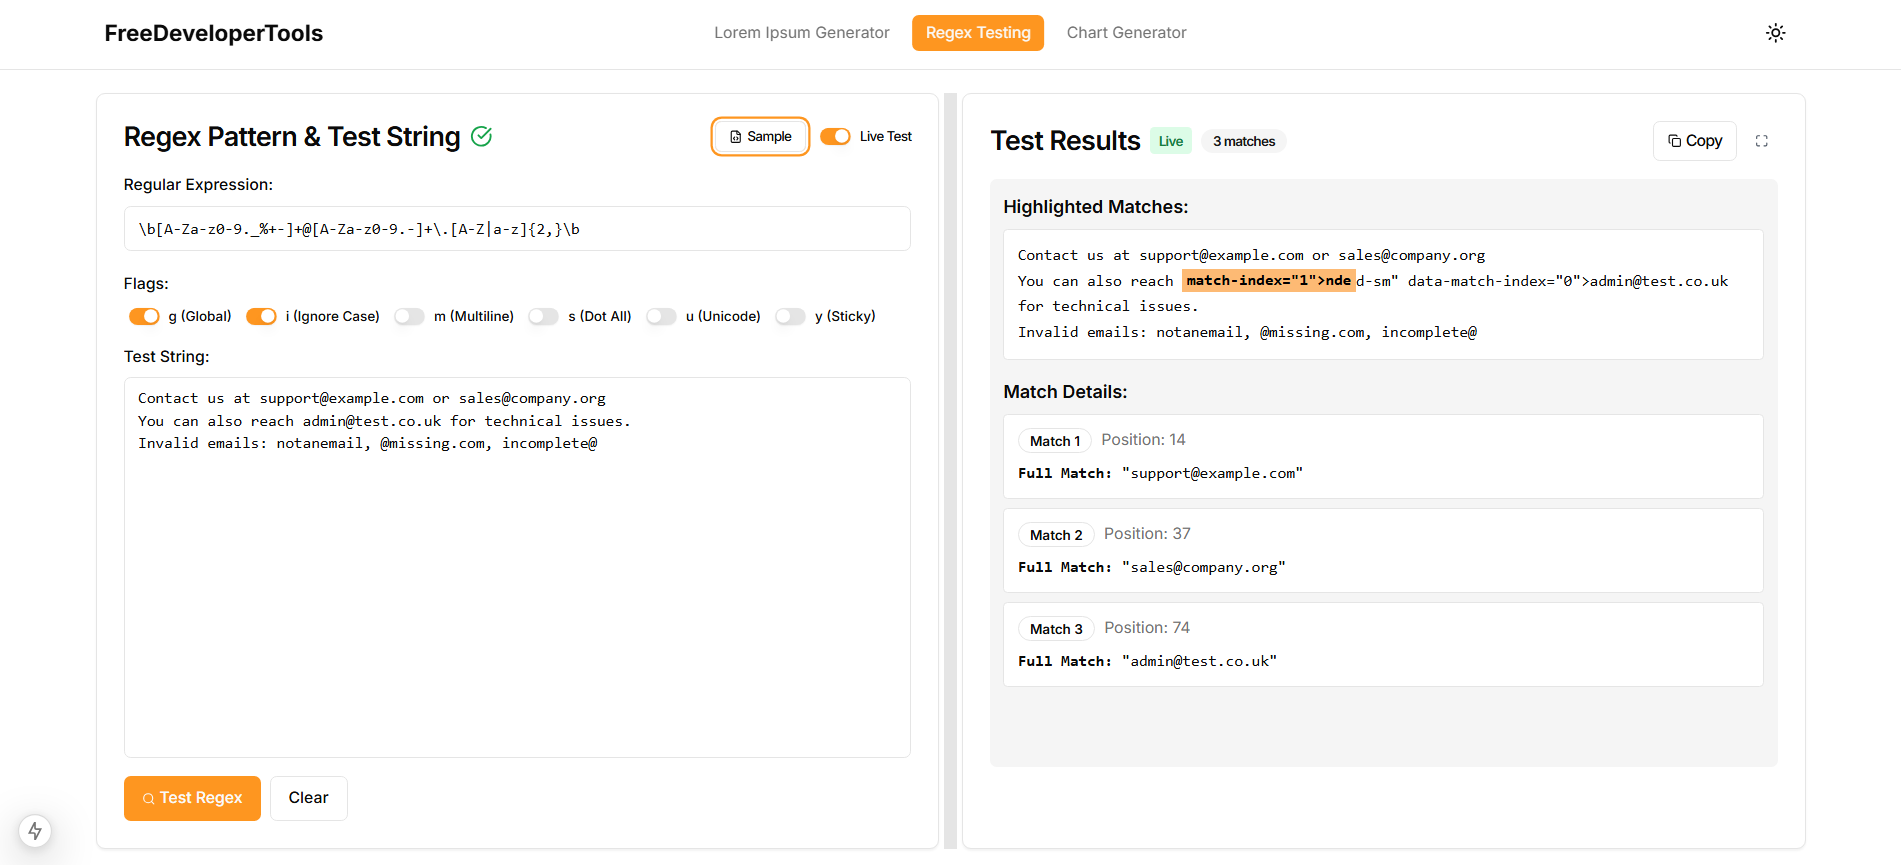This screenshot has height=865, width=1901.
Task: Open the Chart Generator tab
Action: [x=1126, y=33]
